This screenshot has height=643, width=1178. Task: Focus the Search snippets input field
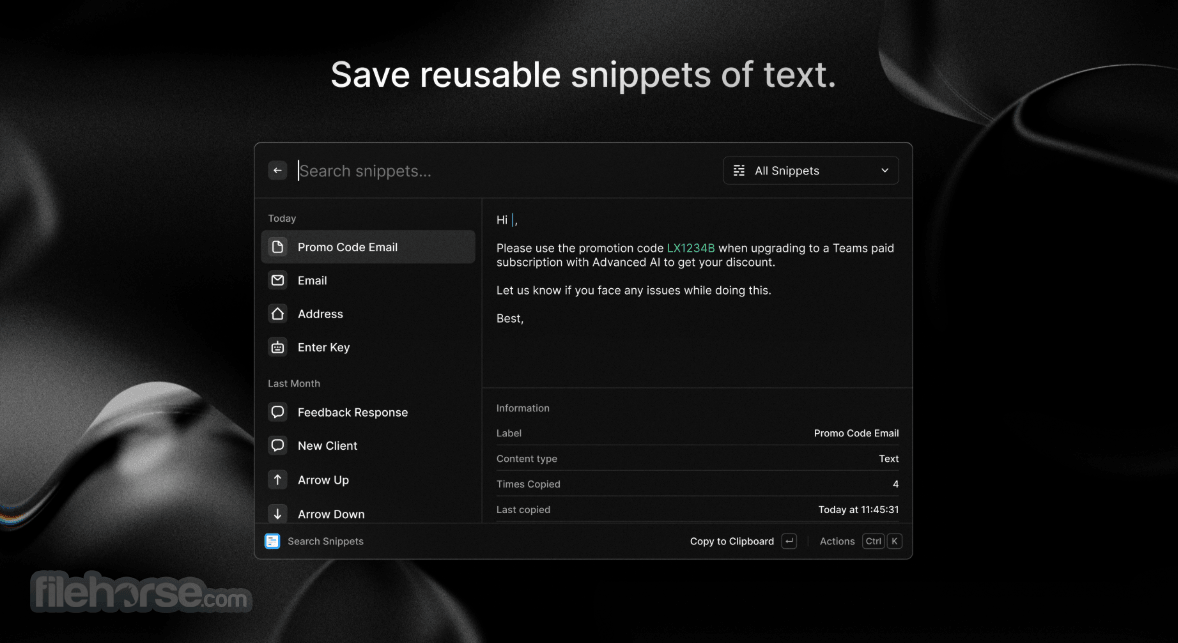click(503, 171)
